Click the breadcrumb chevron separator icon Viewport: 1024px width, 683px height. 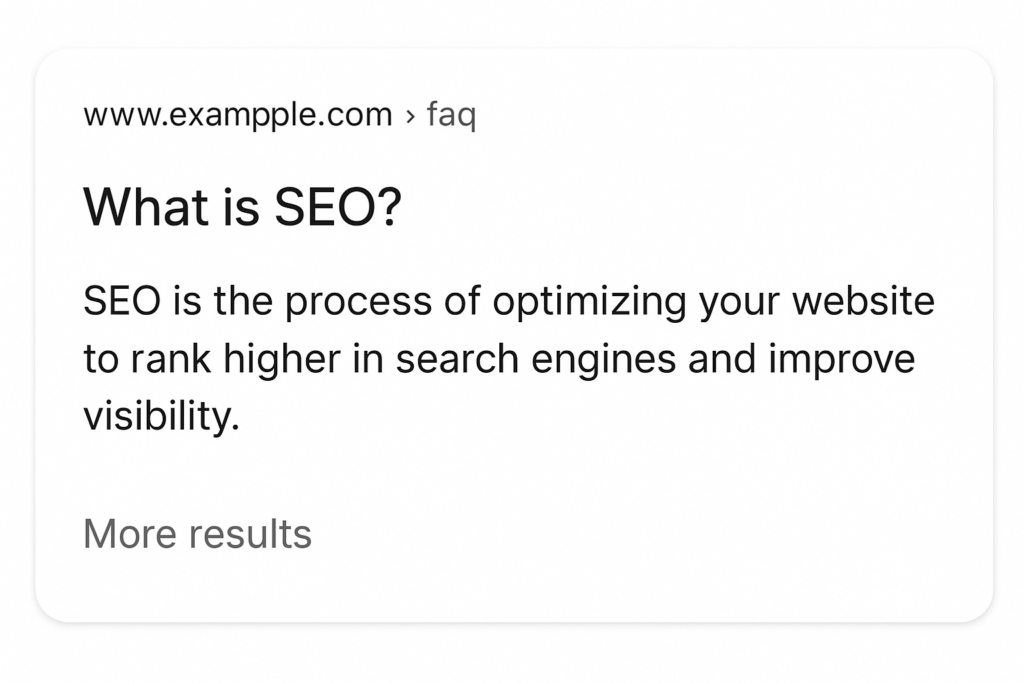tap(409, 116)
